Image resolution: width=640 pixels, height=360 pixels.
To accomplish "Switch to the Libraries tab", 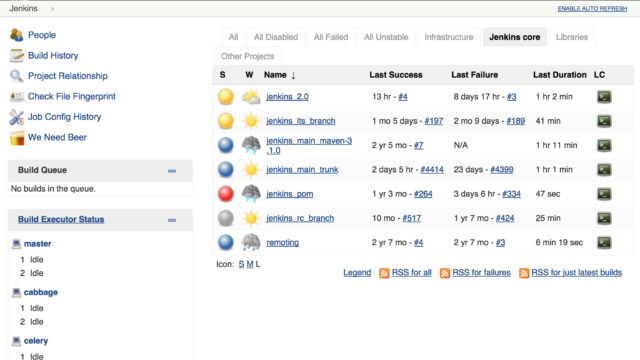I will tap(572, 37).
